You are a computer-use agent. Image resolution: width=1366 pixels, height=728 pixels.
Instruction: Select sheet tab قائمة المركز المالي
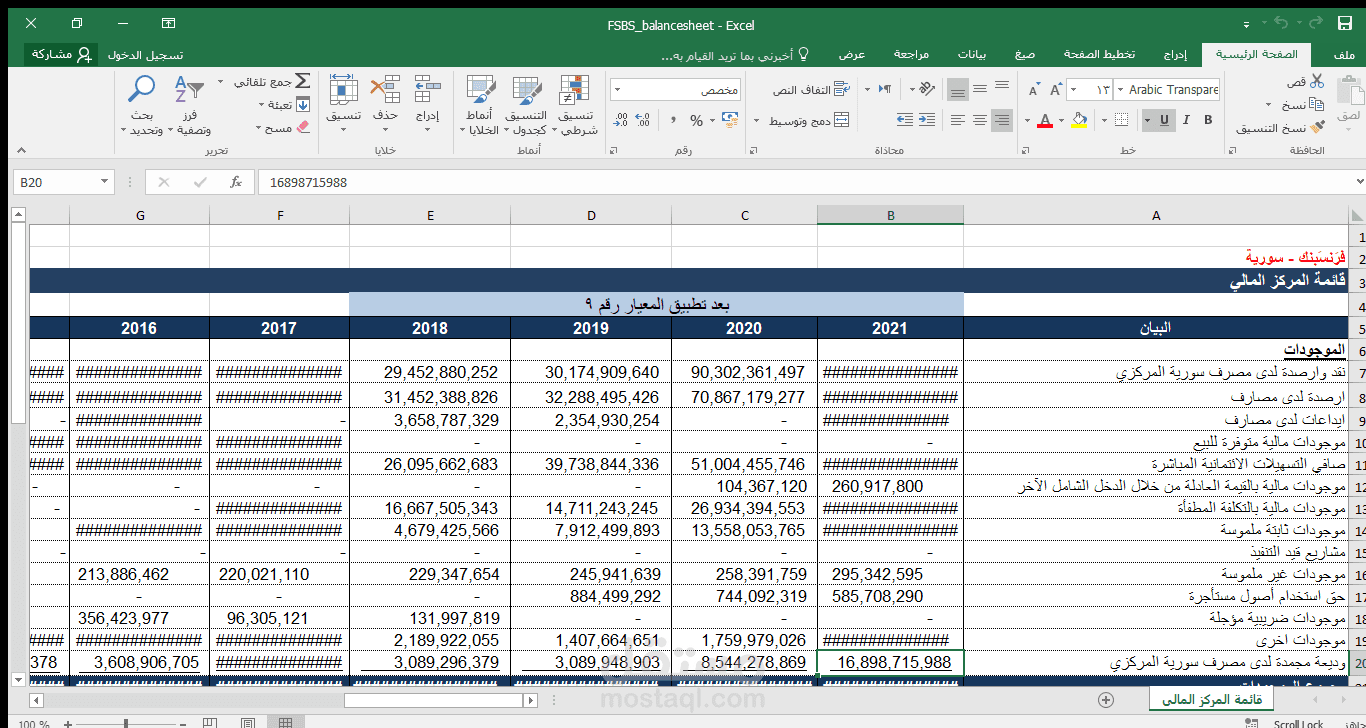point(1210,699)
